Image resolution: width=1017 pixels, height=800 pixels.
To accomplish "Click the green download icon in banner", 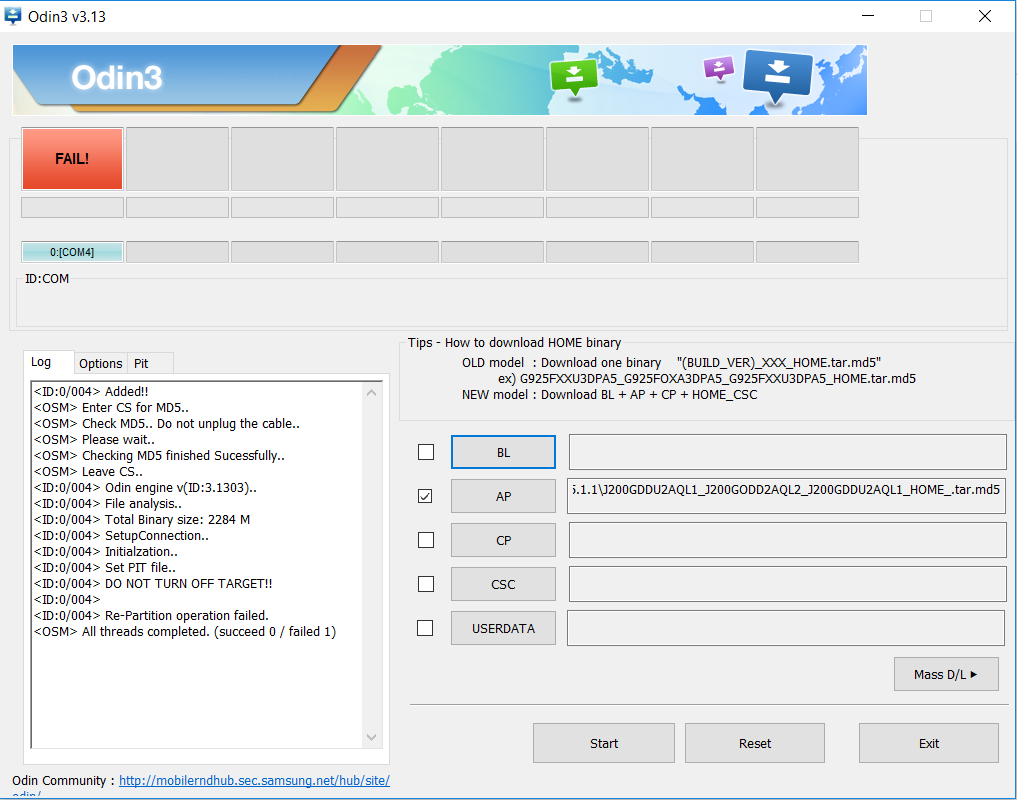I will point(574,76).
